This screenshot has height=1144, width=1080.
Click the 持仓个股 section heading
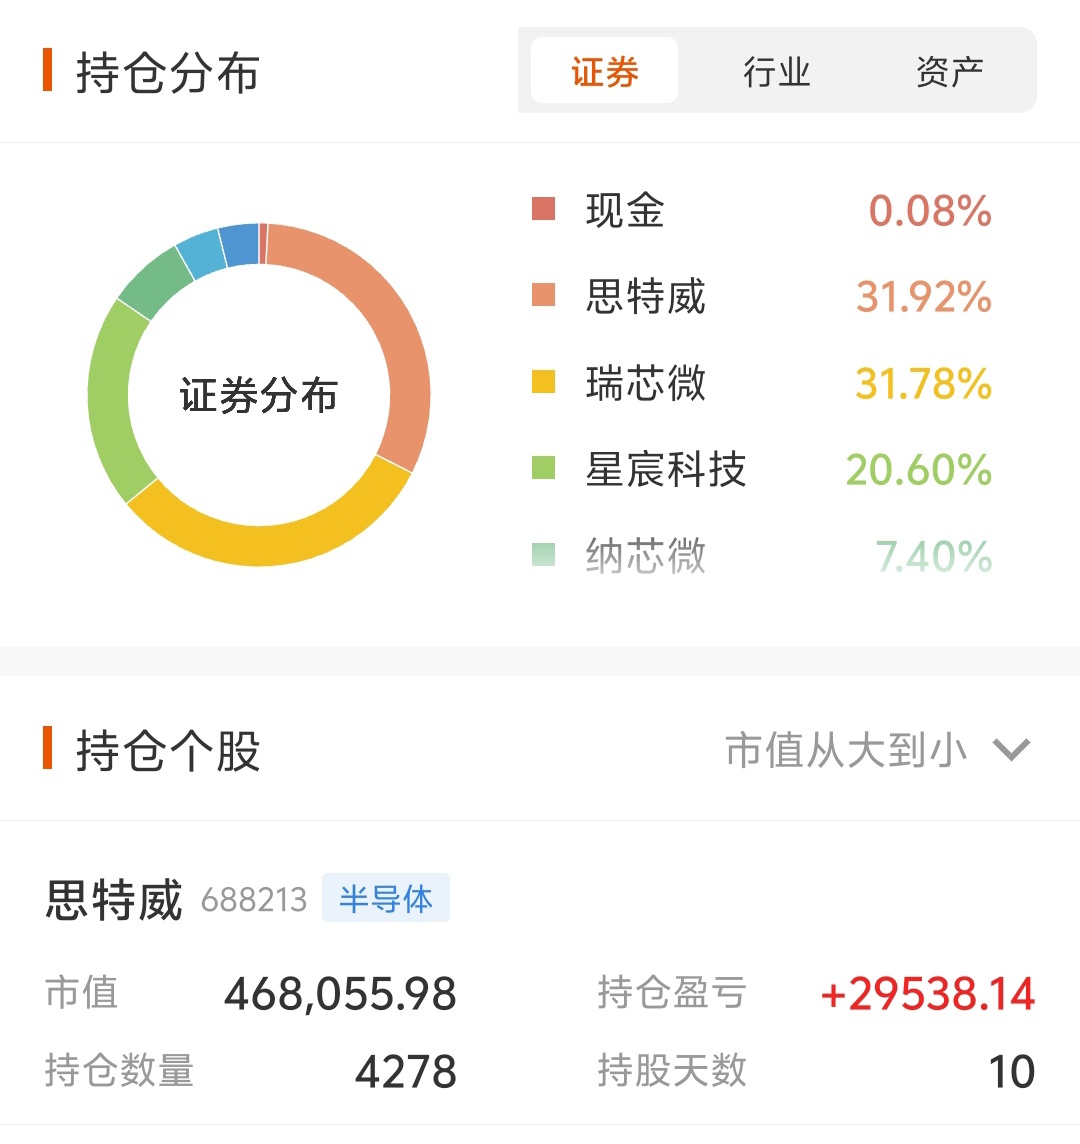[x=168, y=749]
